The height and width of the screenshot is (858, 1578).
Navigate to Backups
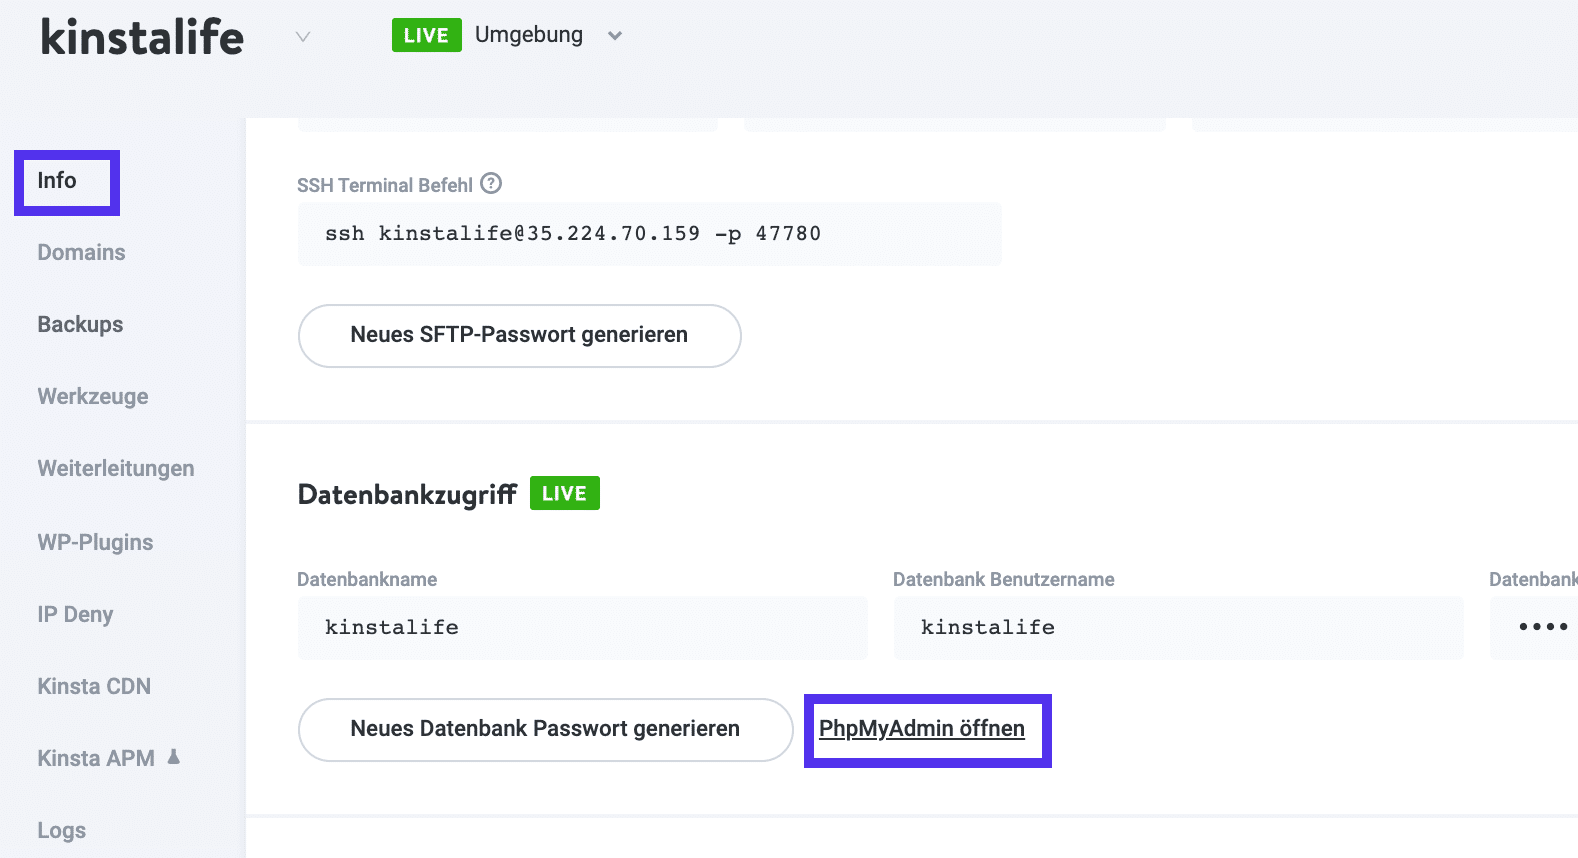tap(79, 324)
